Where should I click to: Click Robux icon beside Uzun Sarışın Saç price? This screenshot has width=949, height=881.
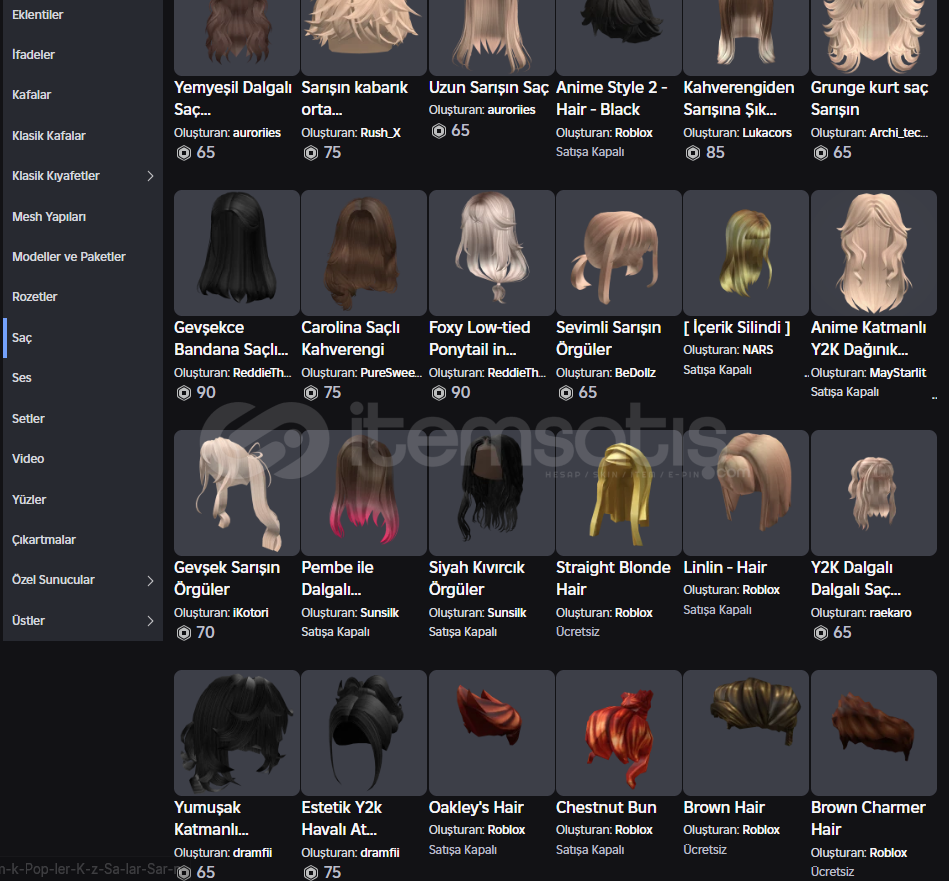tap(438, 131)
